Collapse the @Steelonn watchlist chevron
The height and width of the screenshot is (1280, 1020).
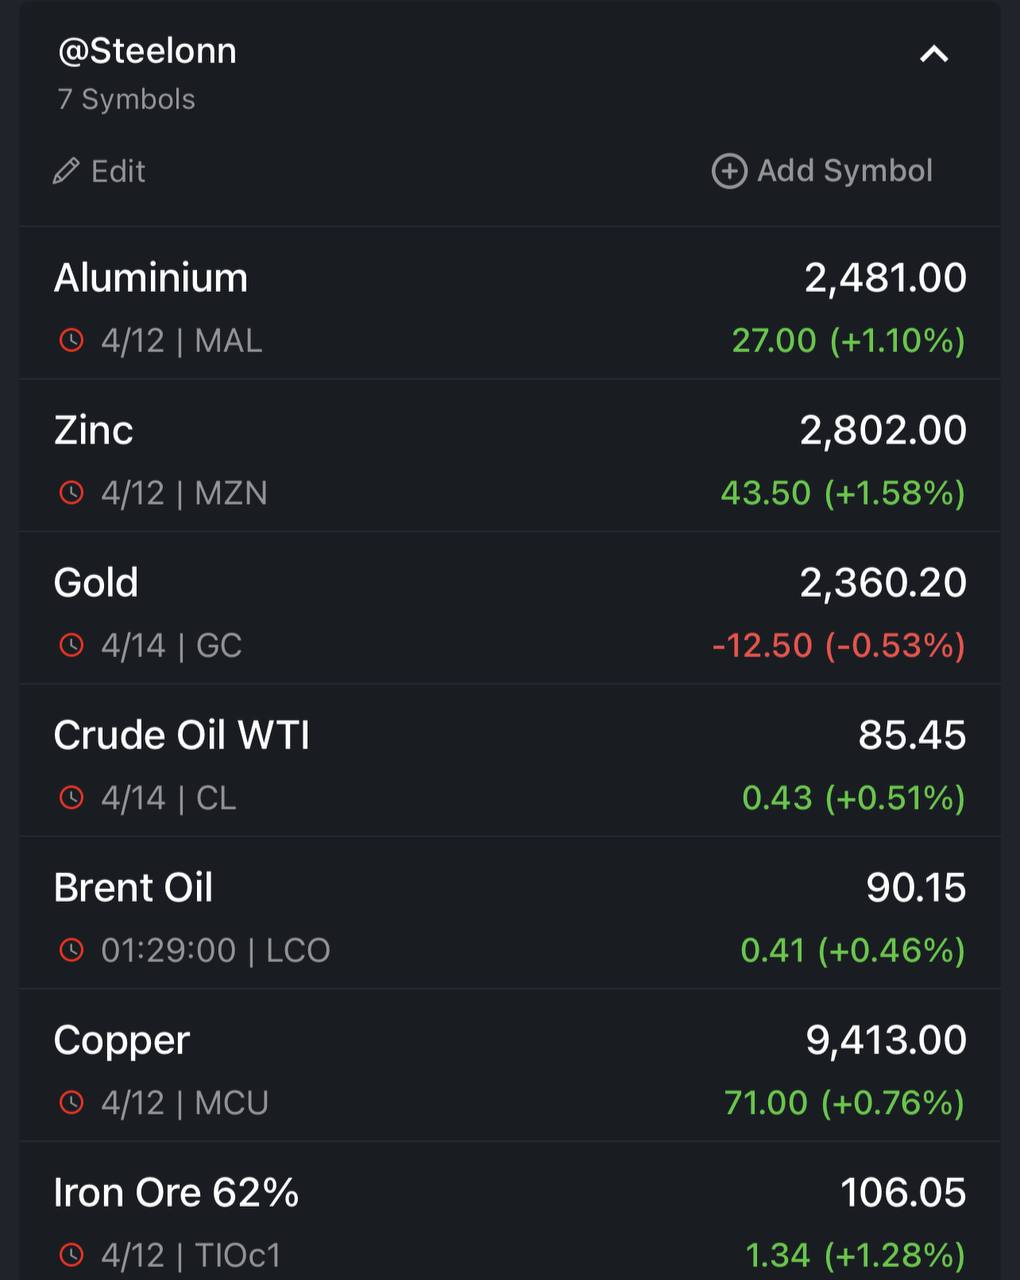[x=933, y=54]
